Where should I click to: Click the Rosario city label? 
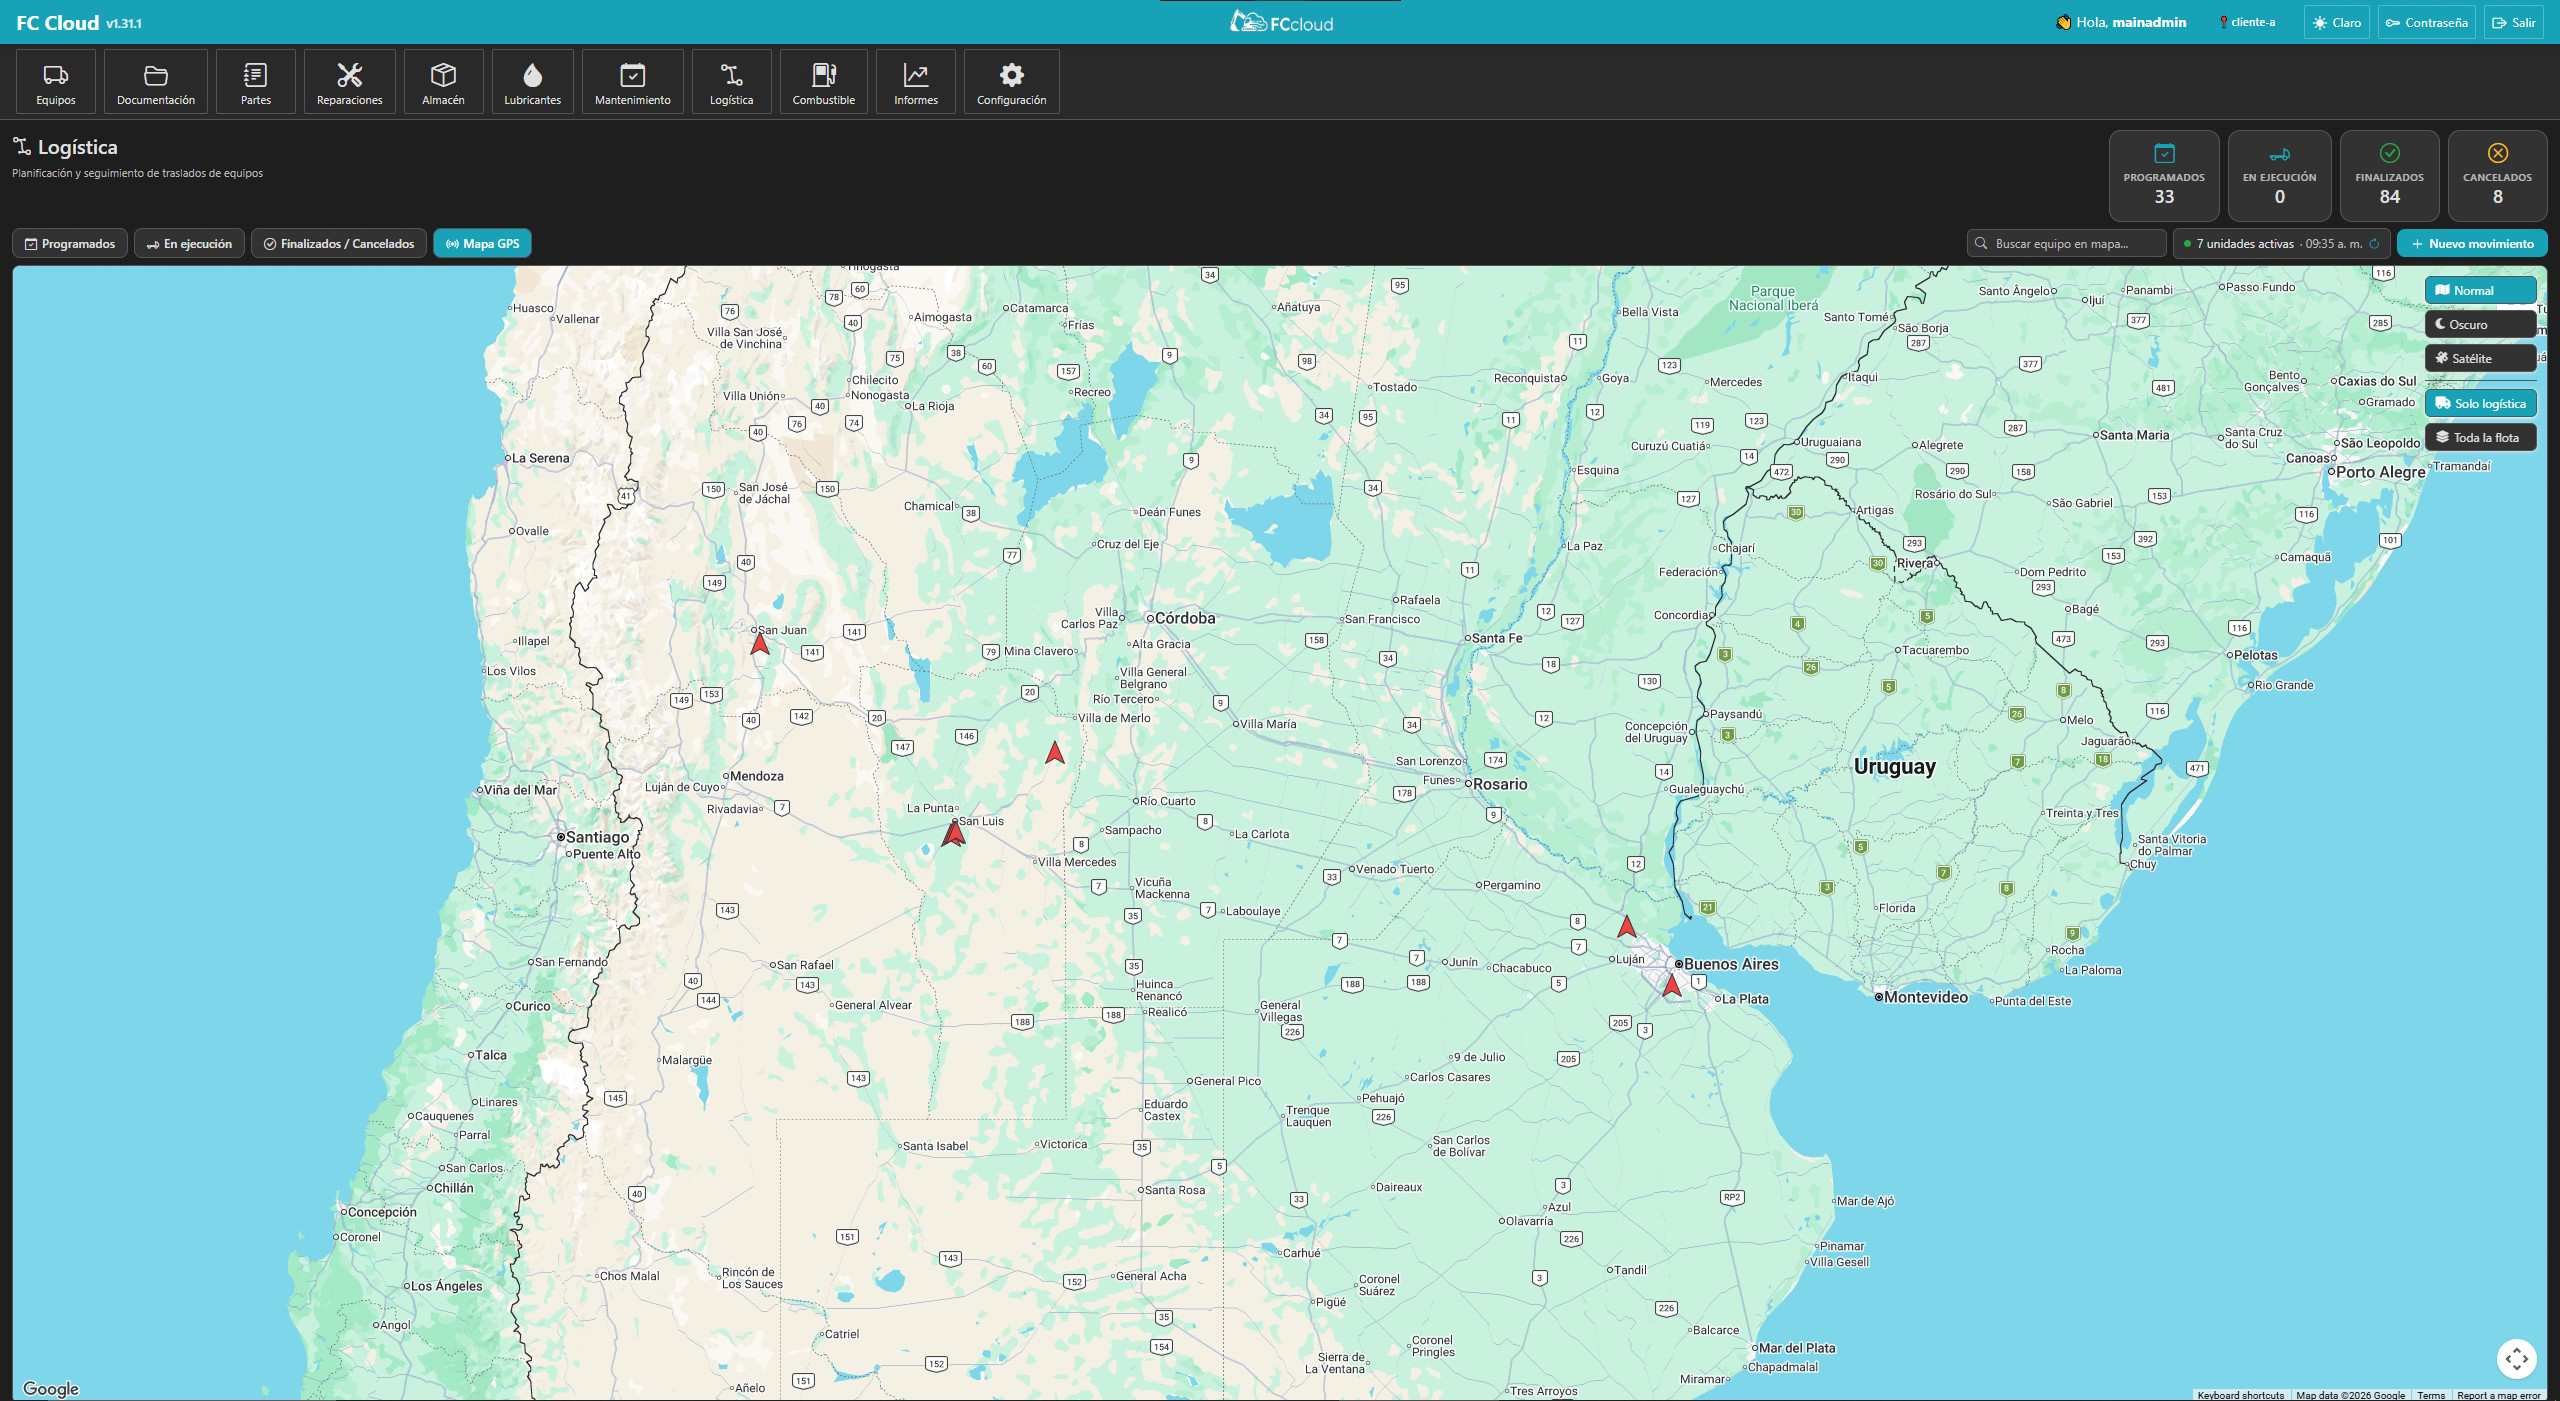pos(1500,784)
